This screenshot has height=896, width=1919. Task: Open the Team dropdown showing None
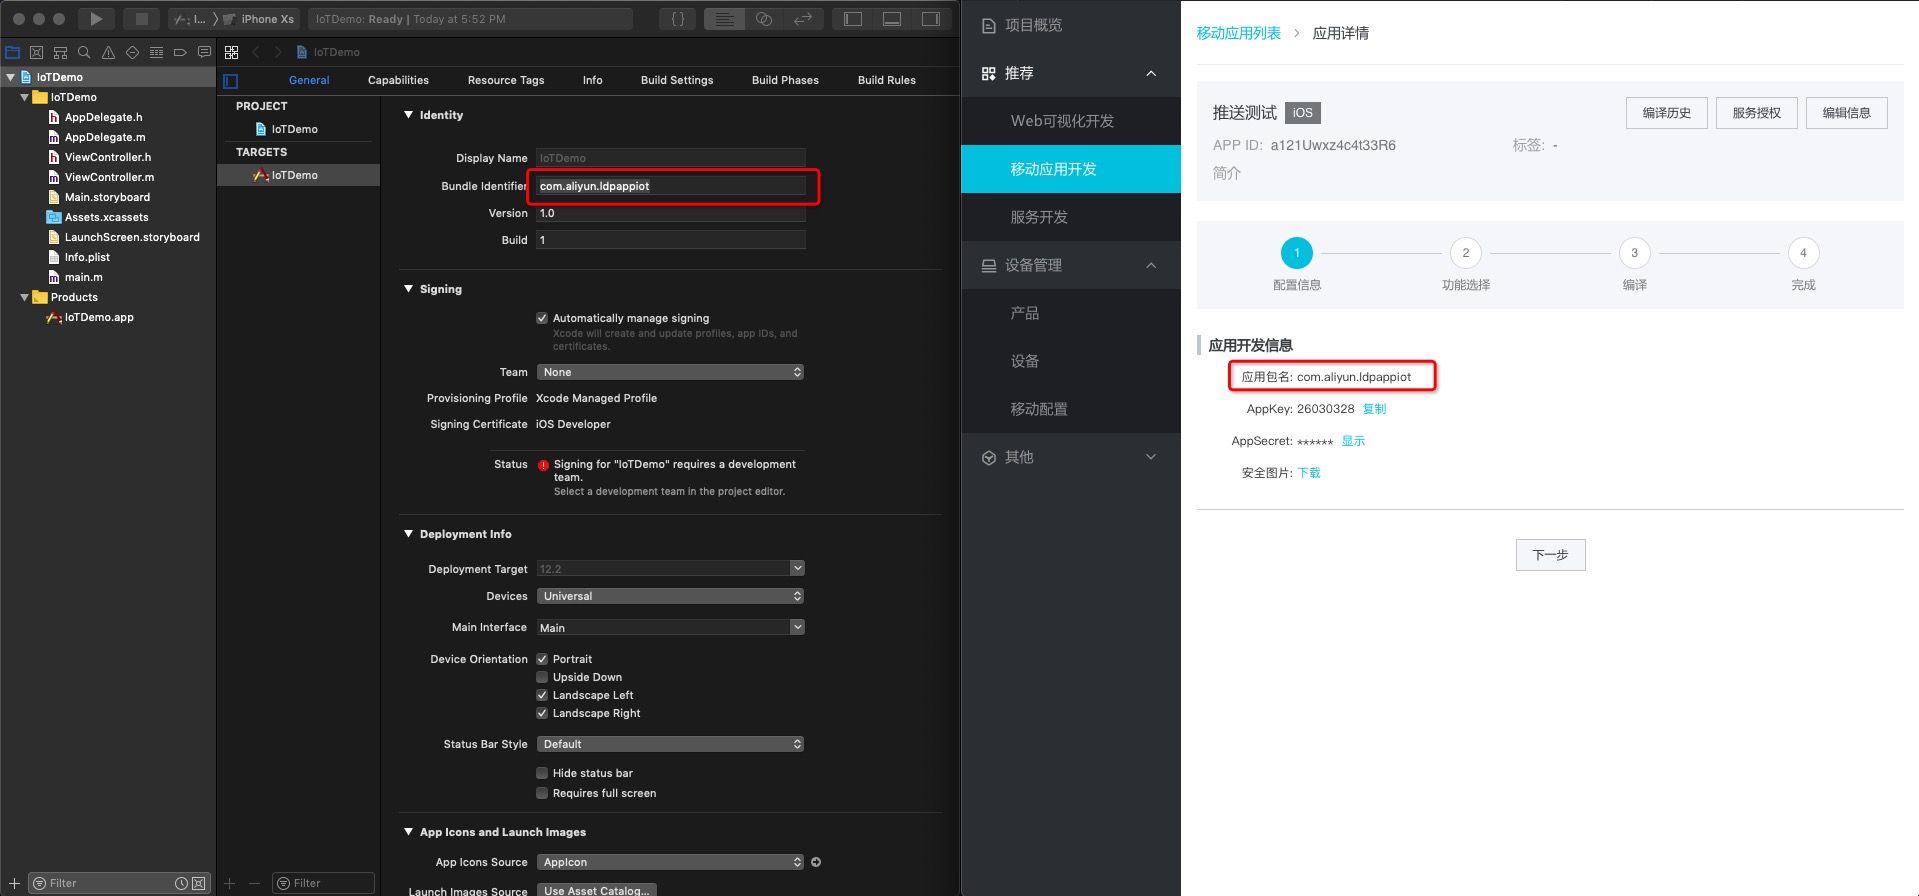670,372
